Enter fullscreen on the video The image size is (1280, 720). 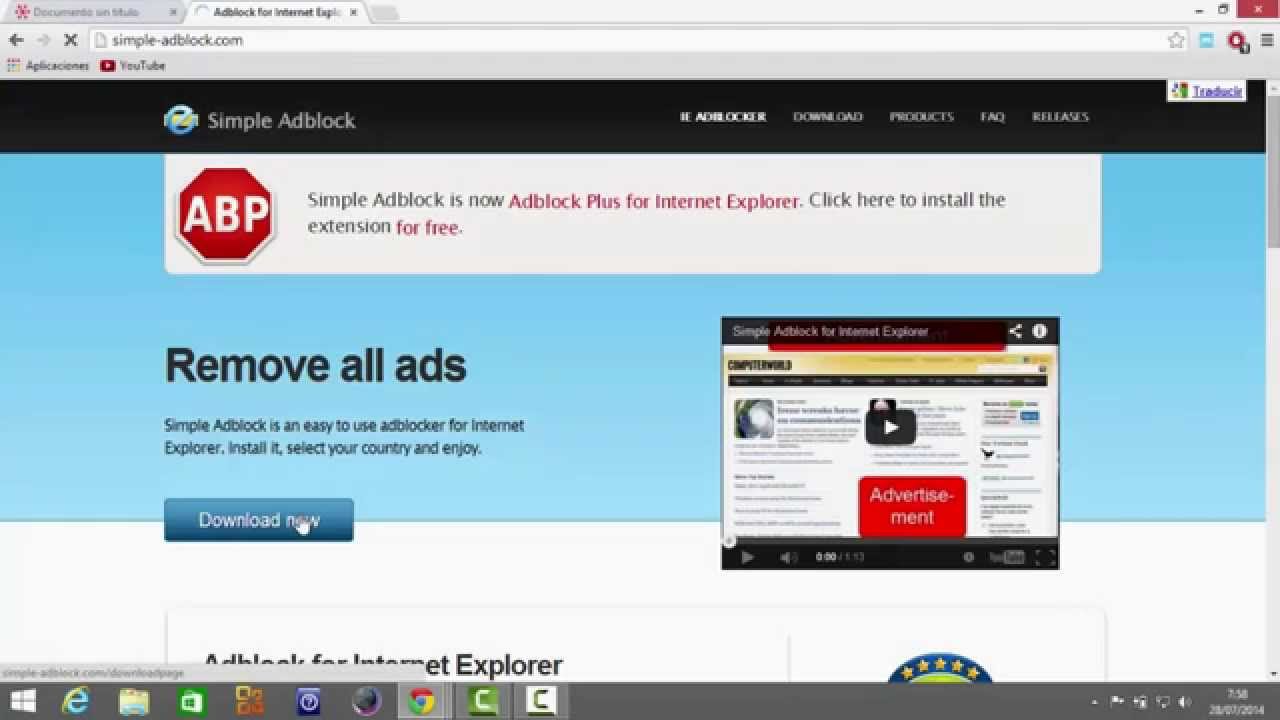click(x=1045, y=557)
